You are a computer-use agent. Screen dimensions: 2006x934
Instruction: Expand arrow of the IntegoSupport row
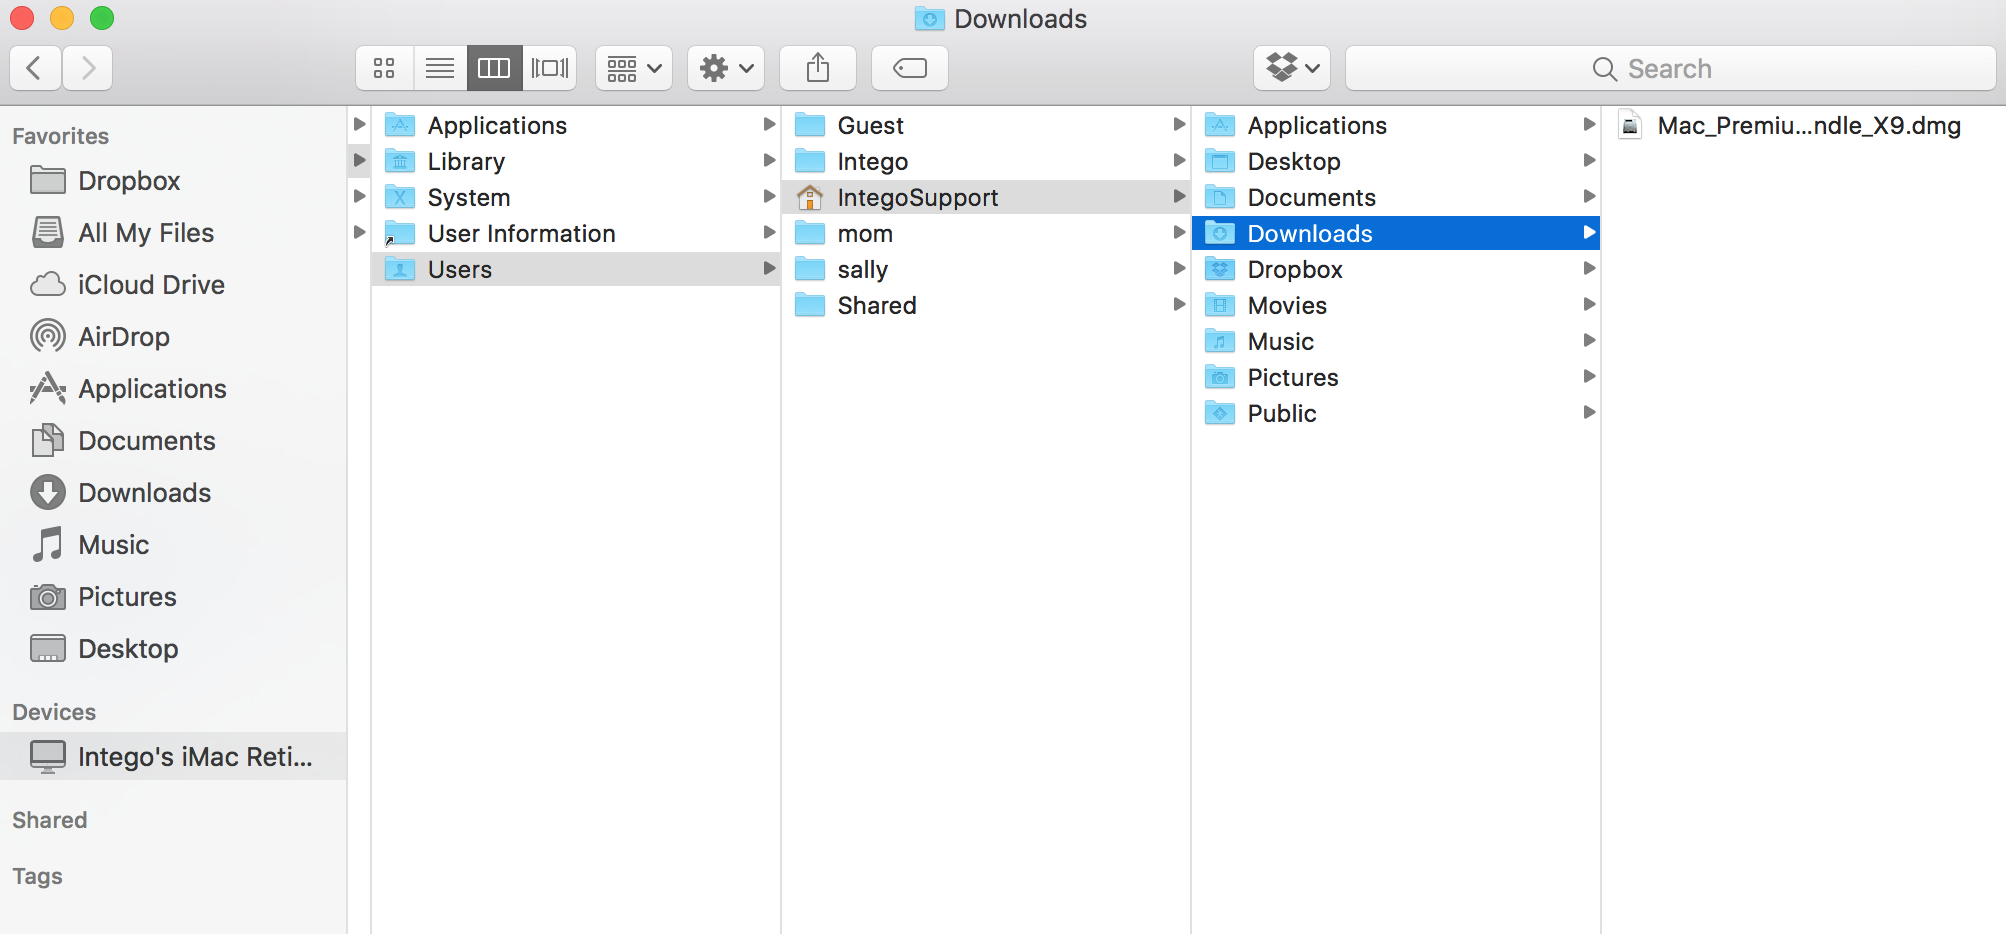tap(1179, 196)
